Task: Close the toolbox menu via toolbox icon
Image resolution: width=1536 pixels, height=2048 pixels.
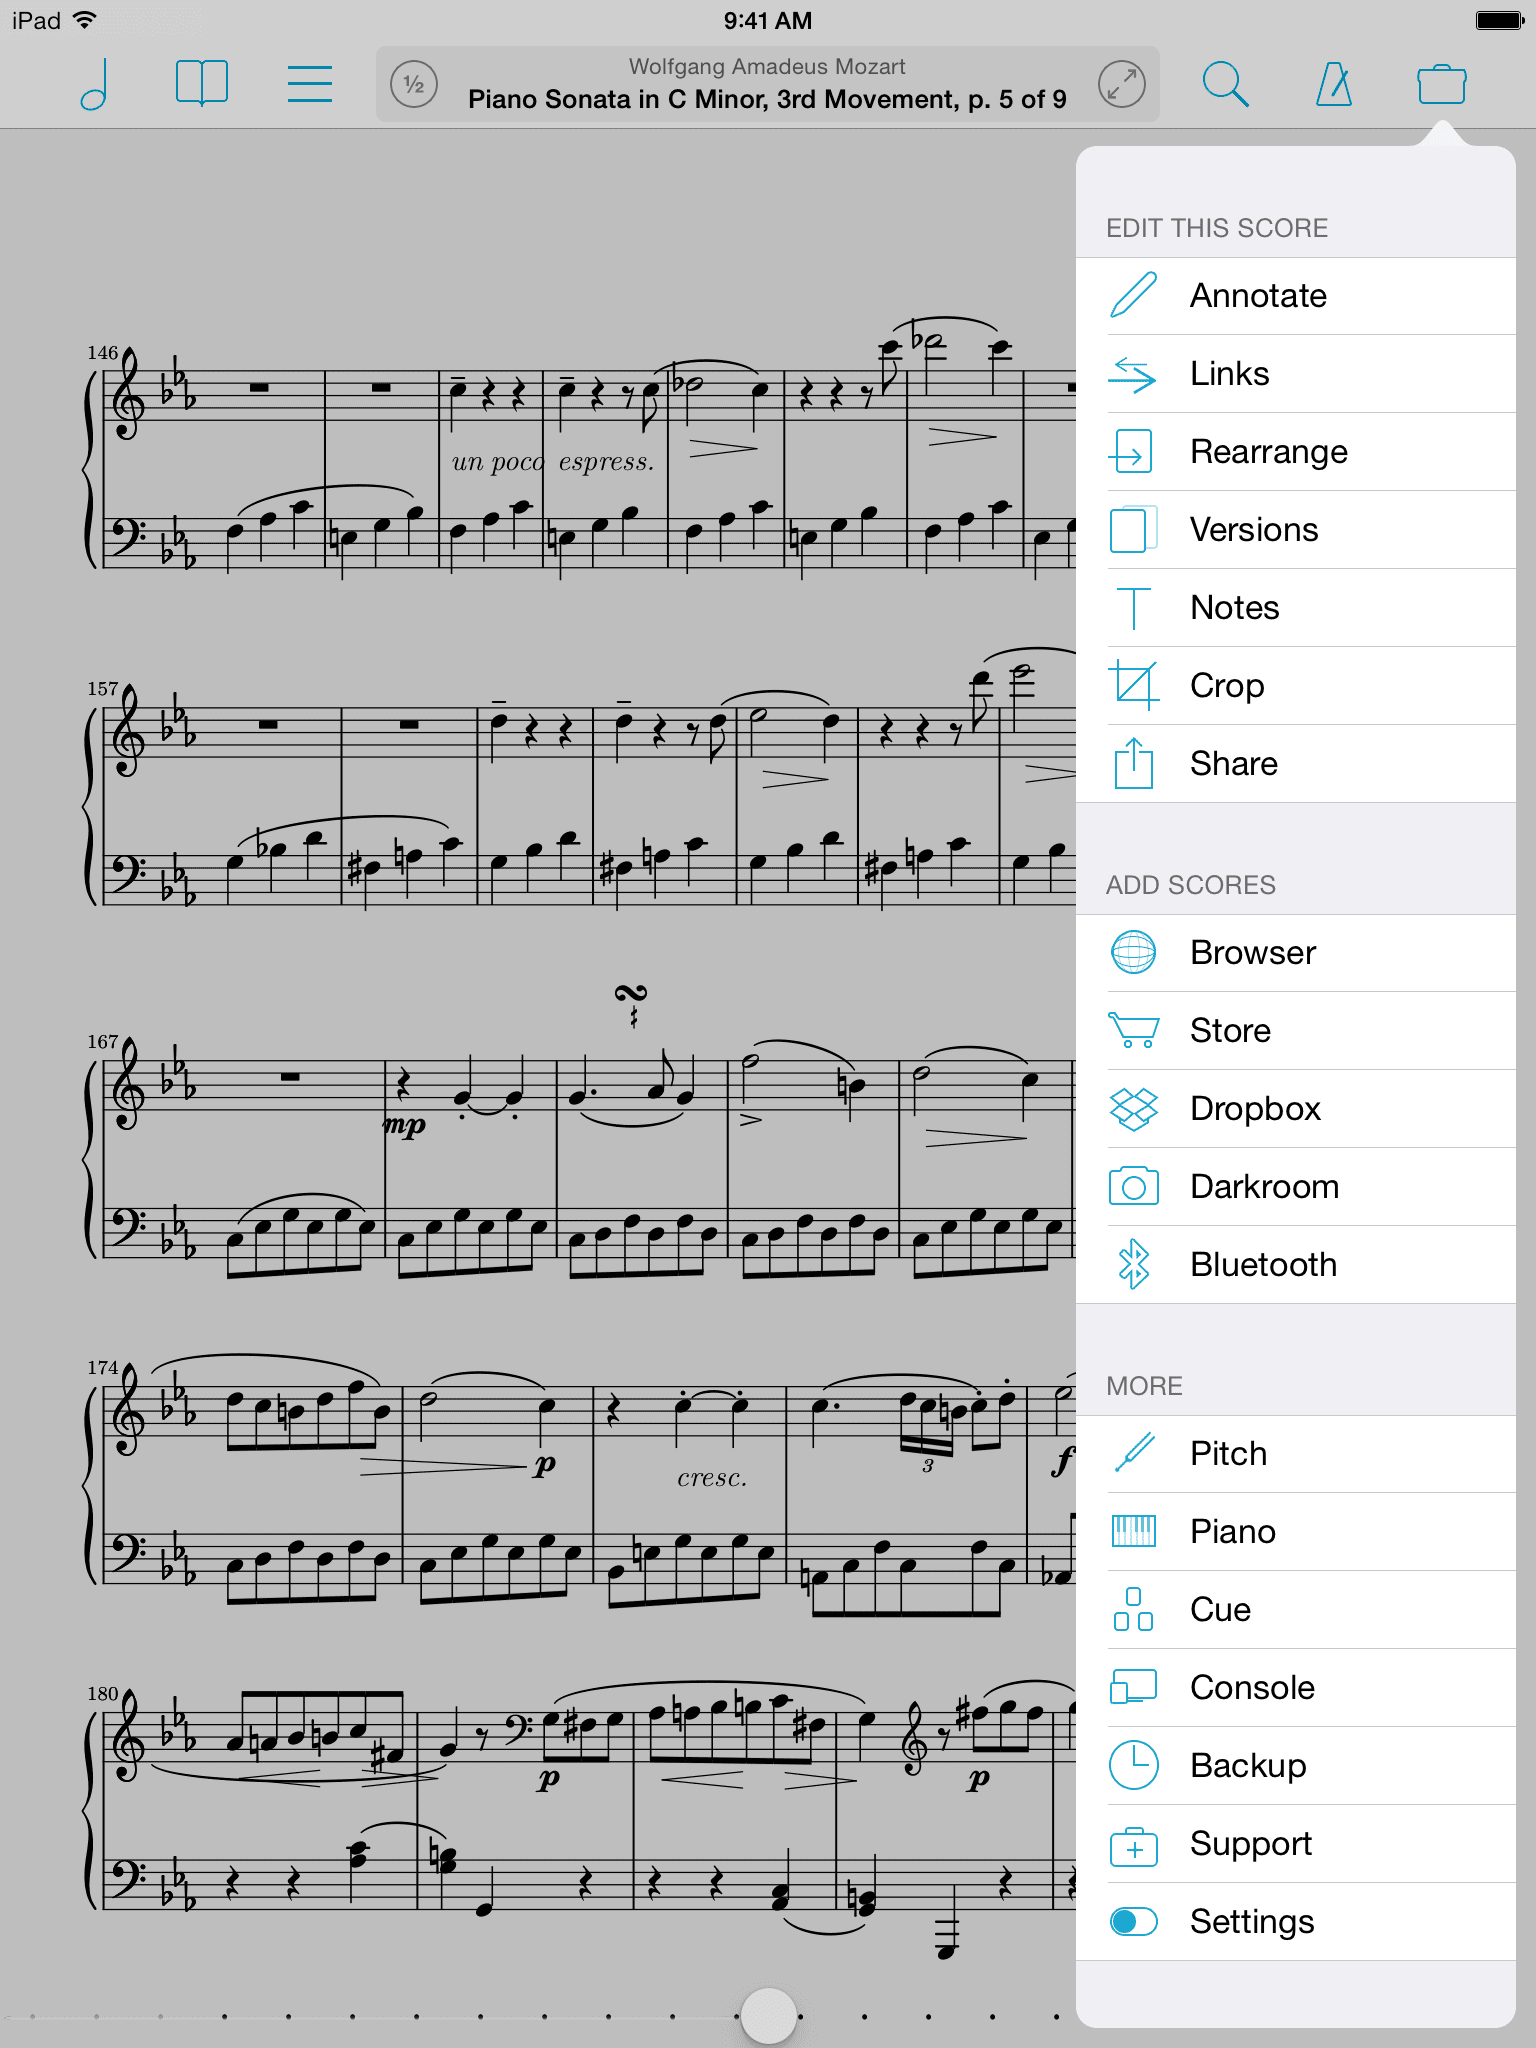Action: pos(1442,84)
